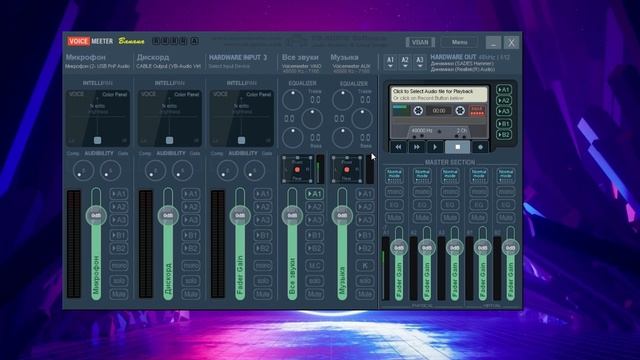The height and width of the screenshot is (360, 640).
Task: Click the Comp knob on Микрофон strip
Action: (x=83, y=170)
